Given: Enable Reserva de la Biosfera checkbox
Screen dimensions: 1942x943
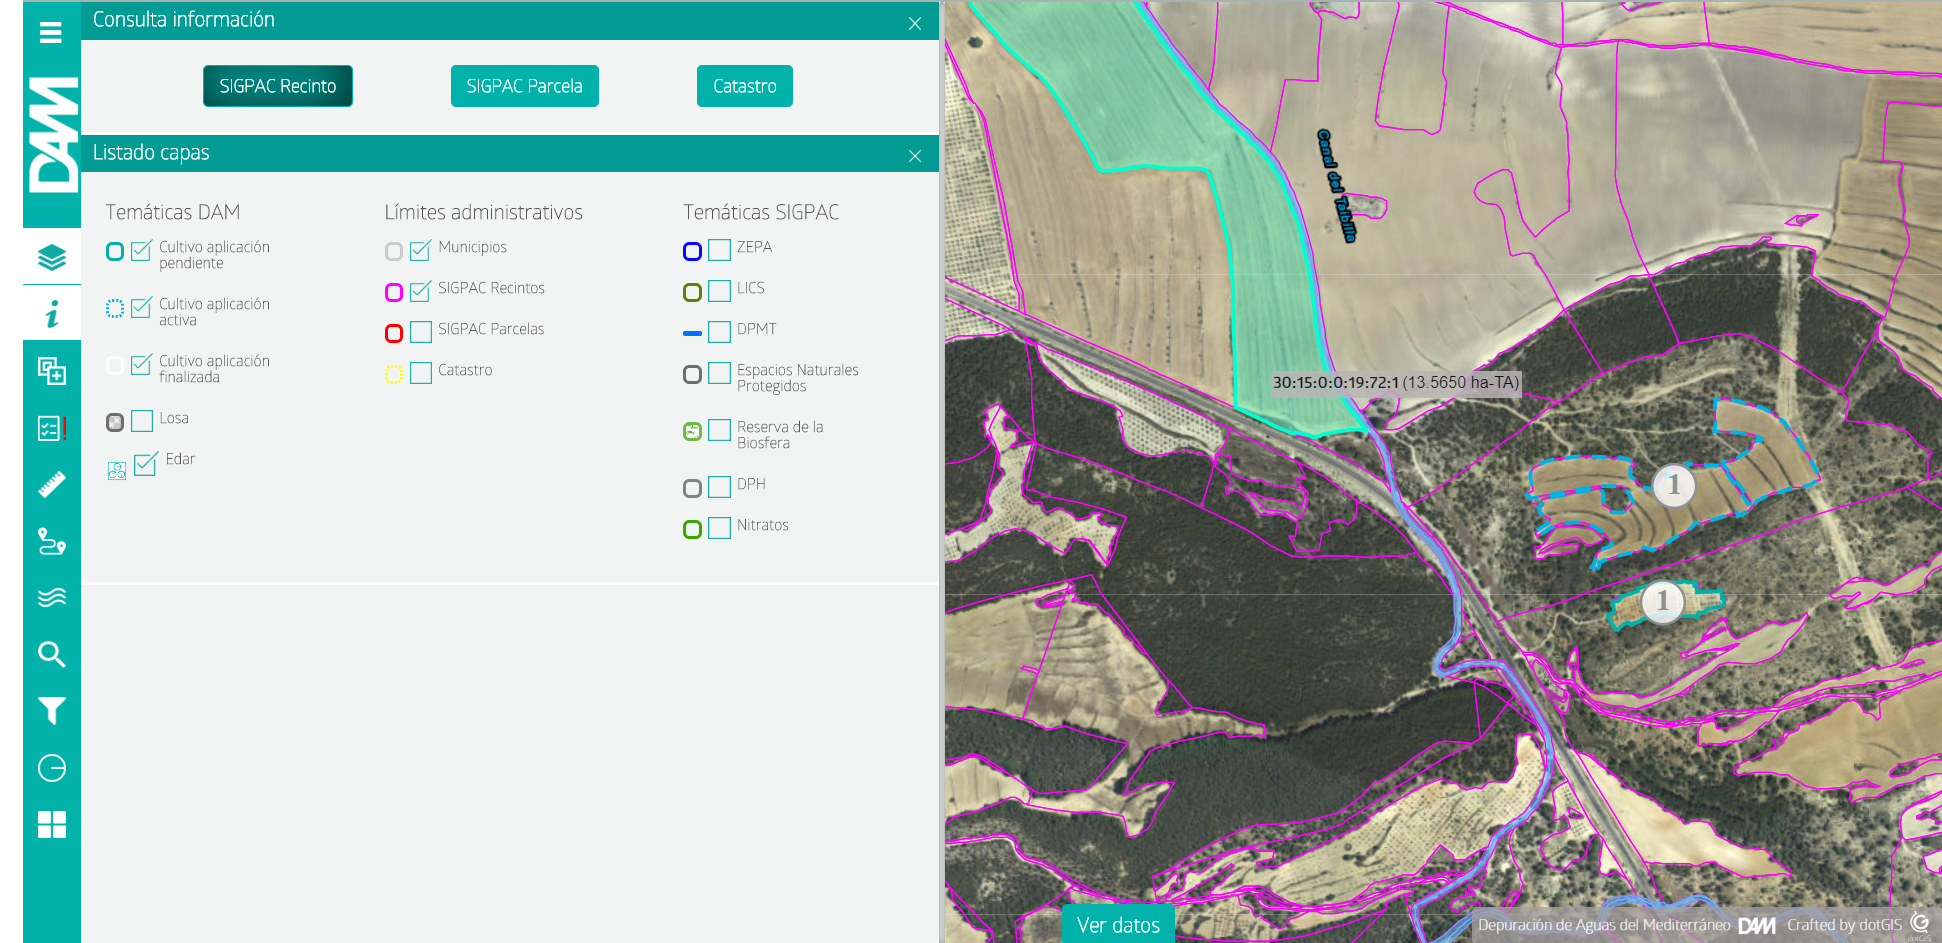Looking at the screenshot, I should click(720, 430).
